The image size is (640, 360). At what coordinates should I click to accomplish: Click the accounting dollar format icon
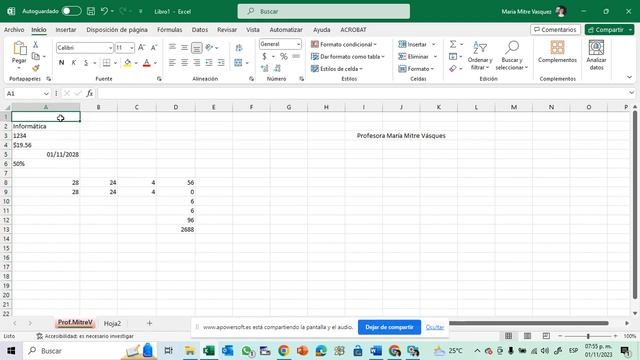(x=264, y=56)
